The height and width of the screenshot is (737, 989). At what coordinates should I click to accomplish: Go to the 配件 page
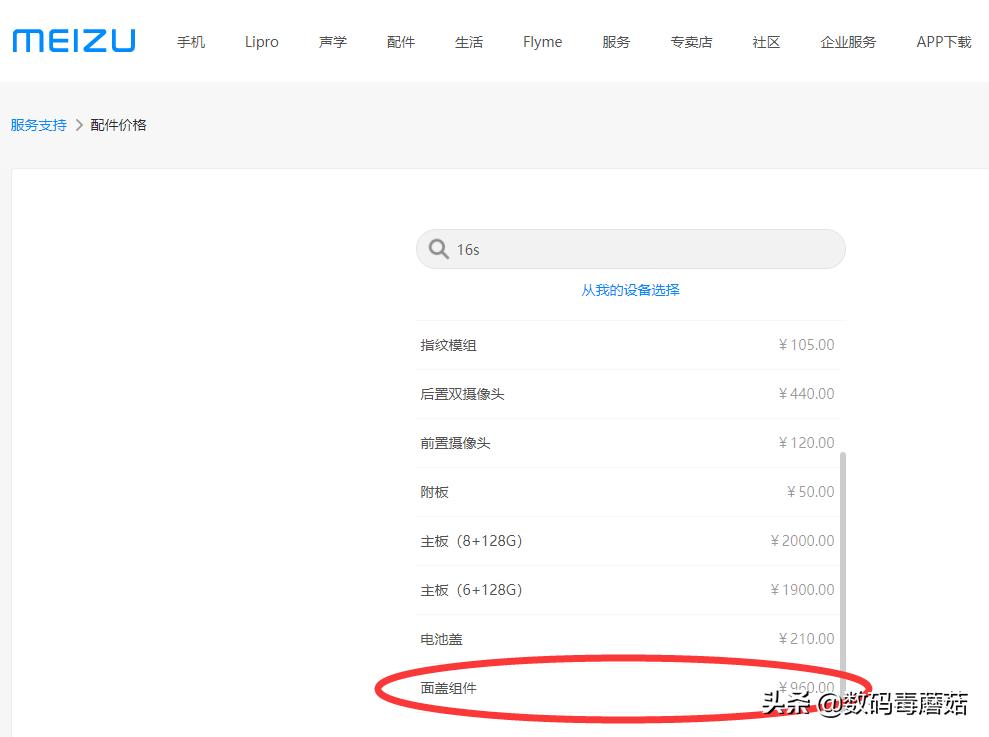pos(400,42)
